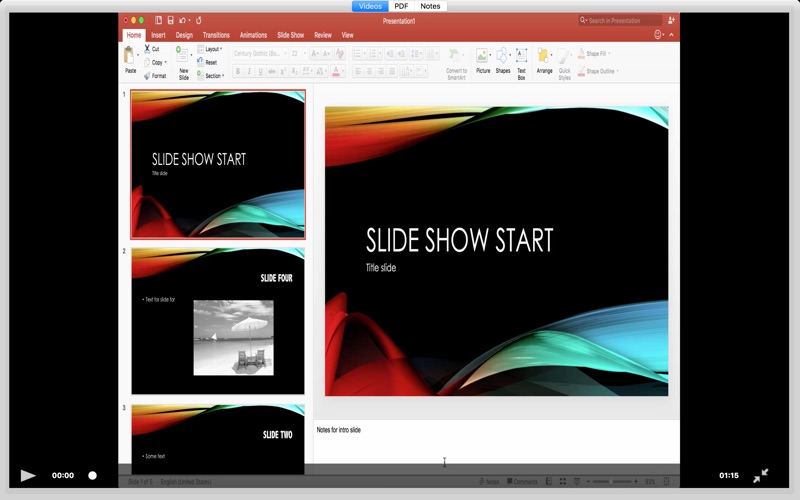Click Decrease indent icon

click(x=390, y=54)
